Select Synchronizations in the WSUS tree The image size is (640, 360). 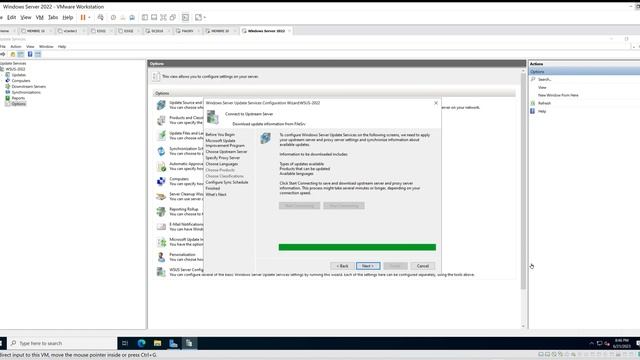click(x=26, y=92)
